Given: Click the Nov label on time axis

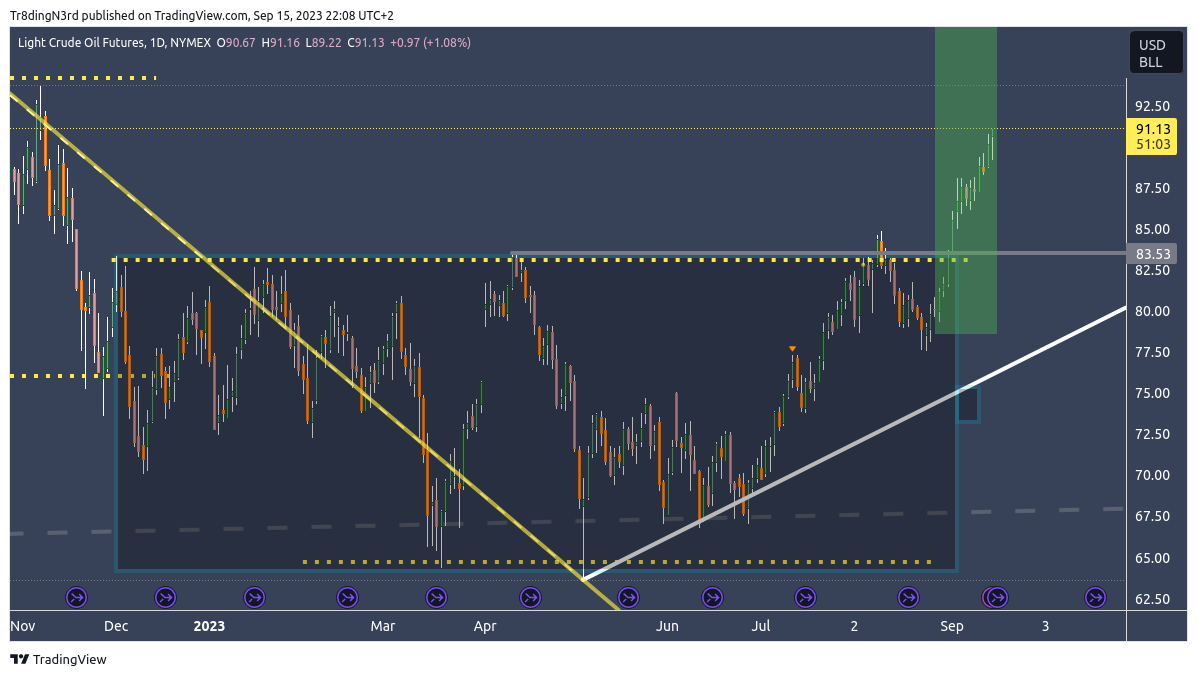Looking at the screenshot, I should 23,627.
